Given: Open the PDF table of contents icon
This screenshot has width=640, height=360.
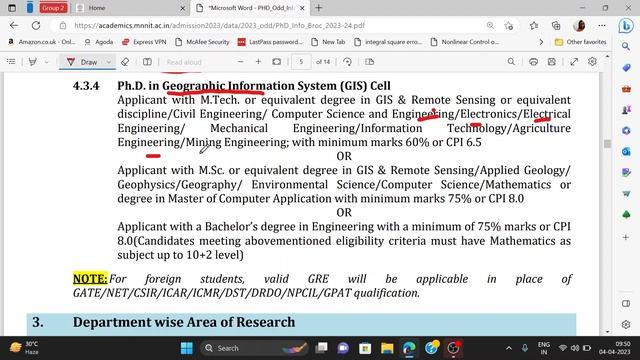Looking at the screenshot, I should coord(11,62).
